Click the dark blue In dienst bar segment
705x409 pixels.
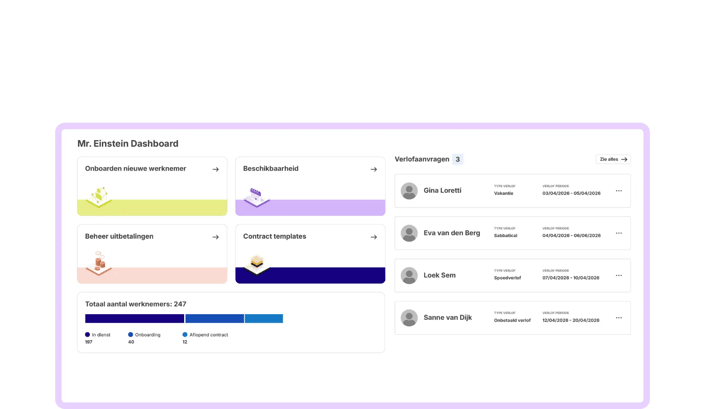134,319
